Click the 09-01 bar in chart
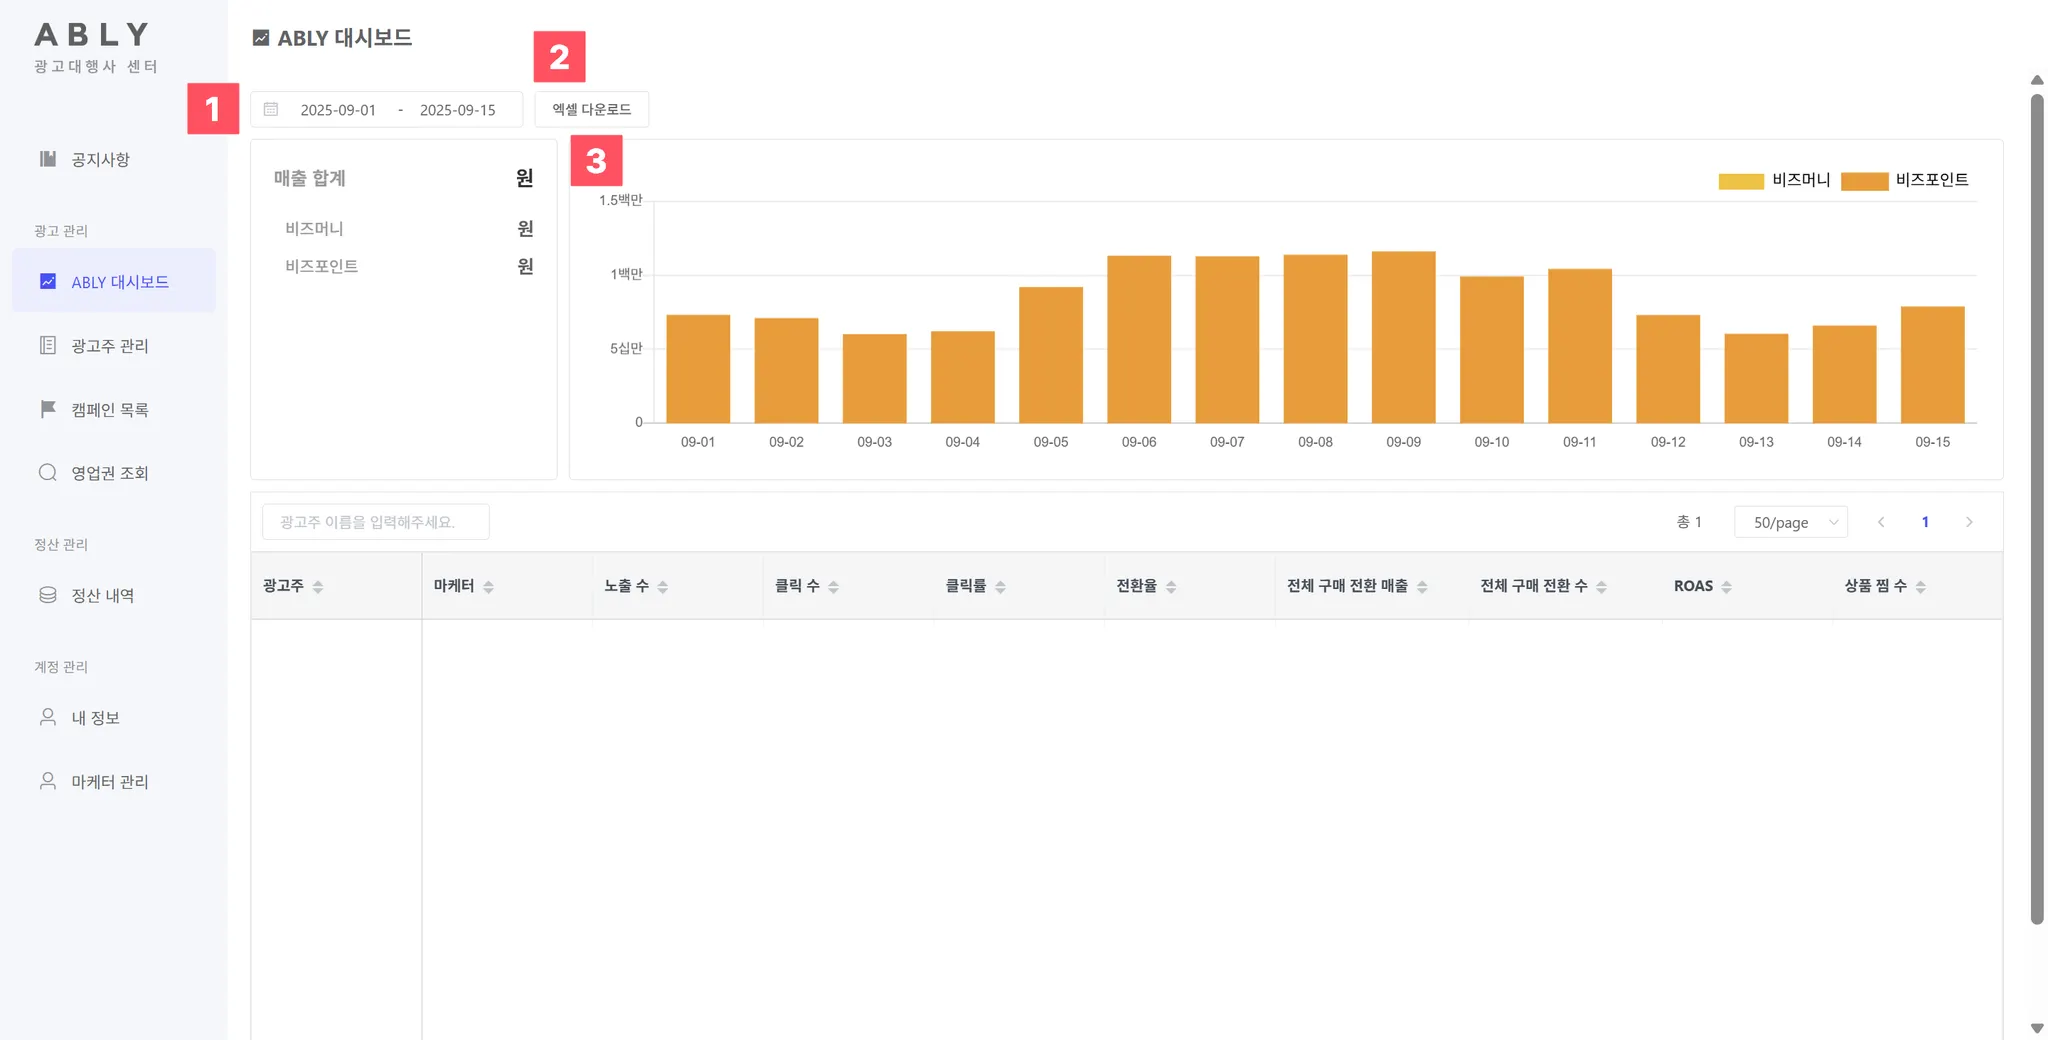The image size is (2048, 1040). pyautogui.click(x=698, y=369)
